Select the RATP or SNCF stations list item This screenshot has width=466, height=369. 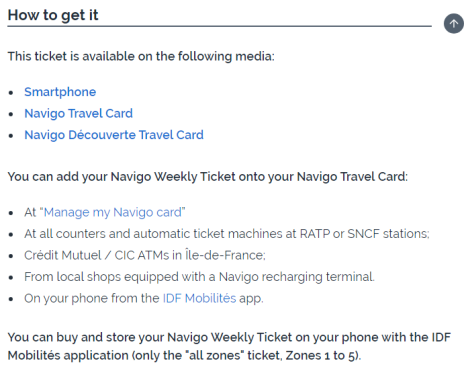pos(227,234)
